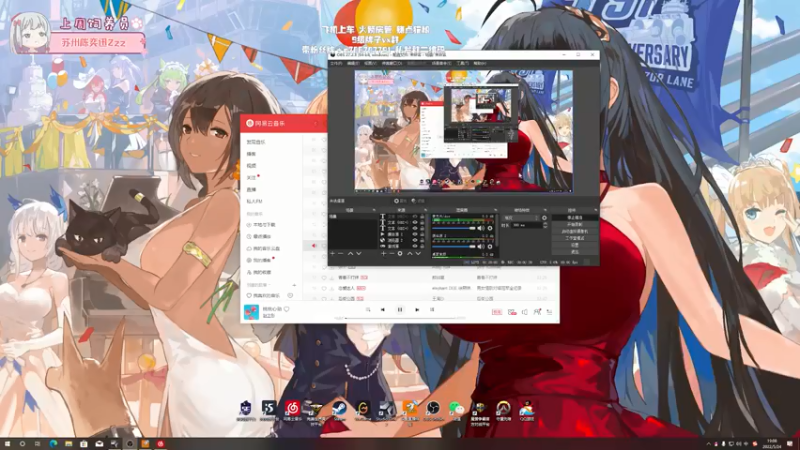Viewport: 800px width, 450px height.
Task: Lock the browser source in the Sources list
Action: click(422, 240)
